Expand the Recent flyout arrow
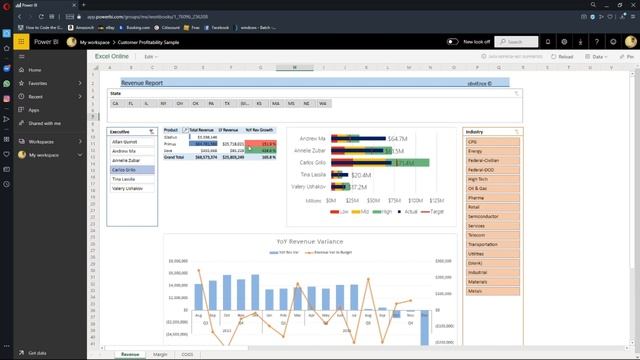This screenshot has height=360, width=640. [x=80, y=97]
